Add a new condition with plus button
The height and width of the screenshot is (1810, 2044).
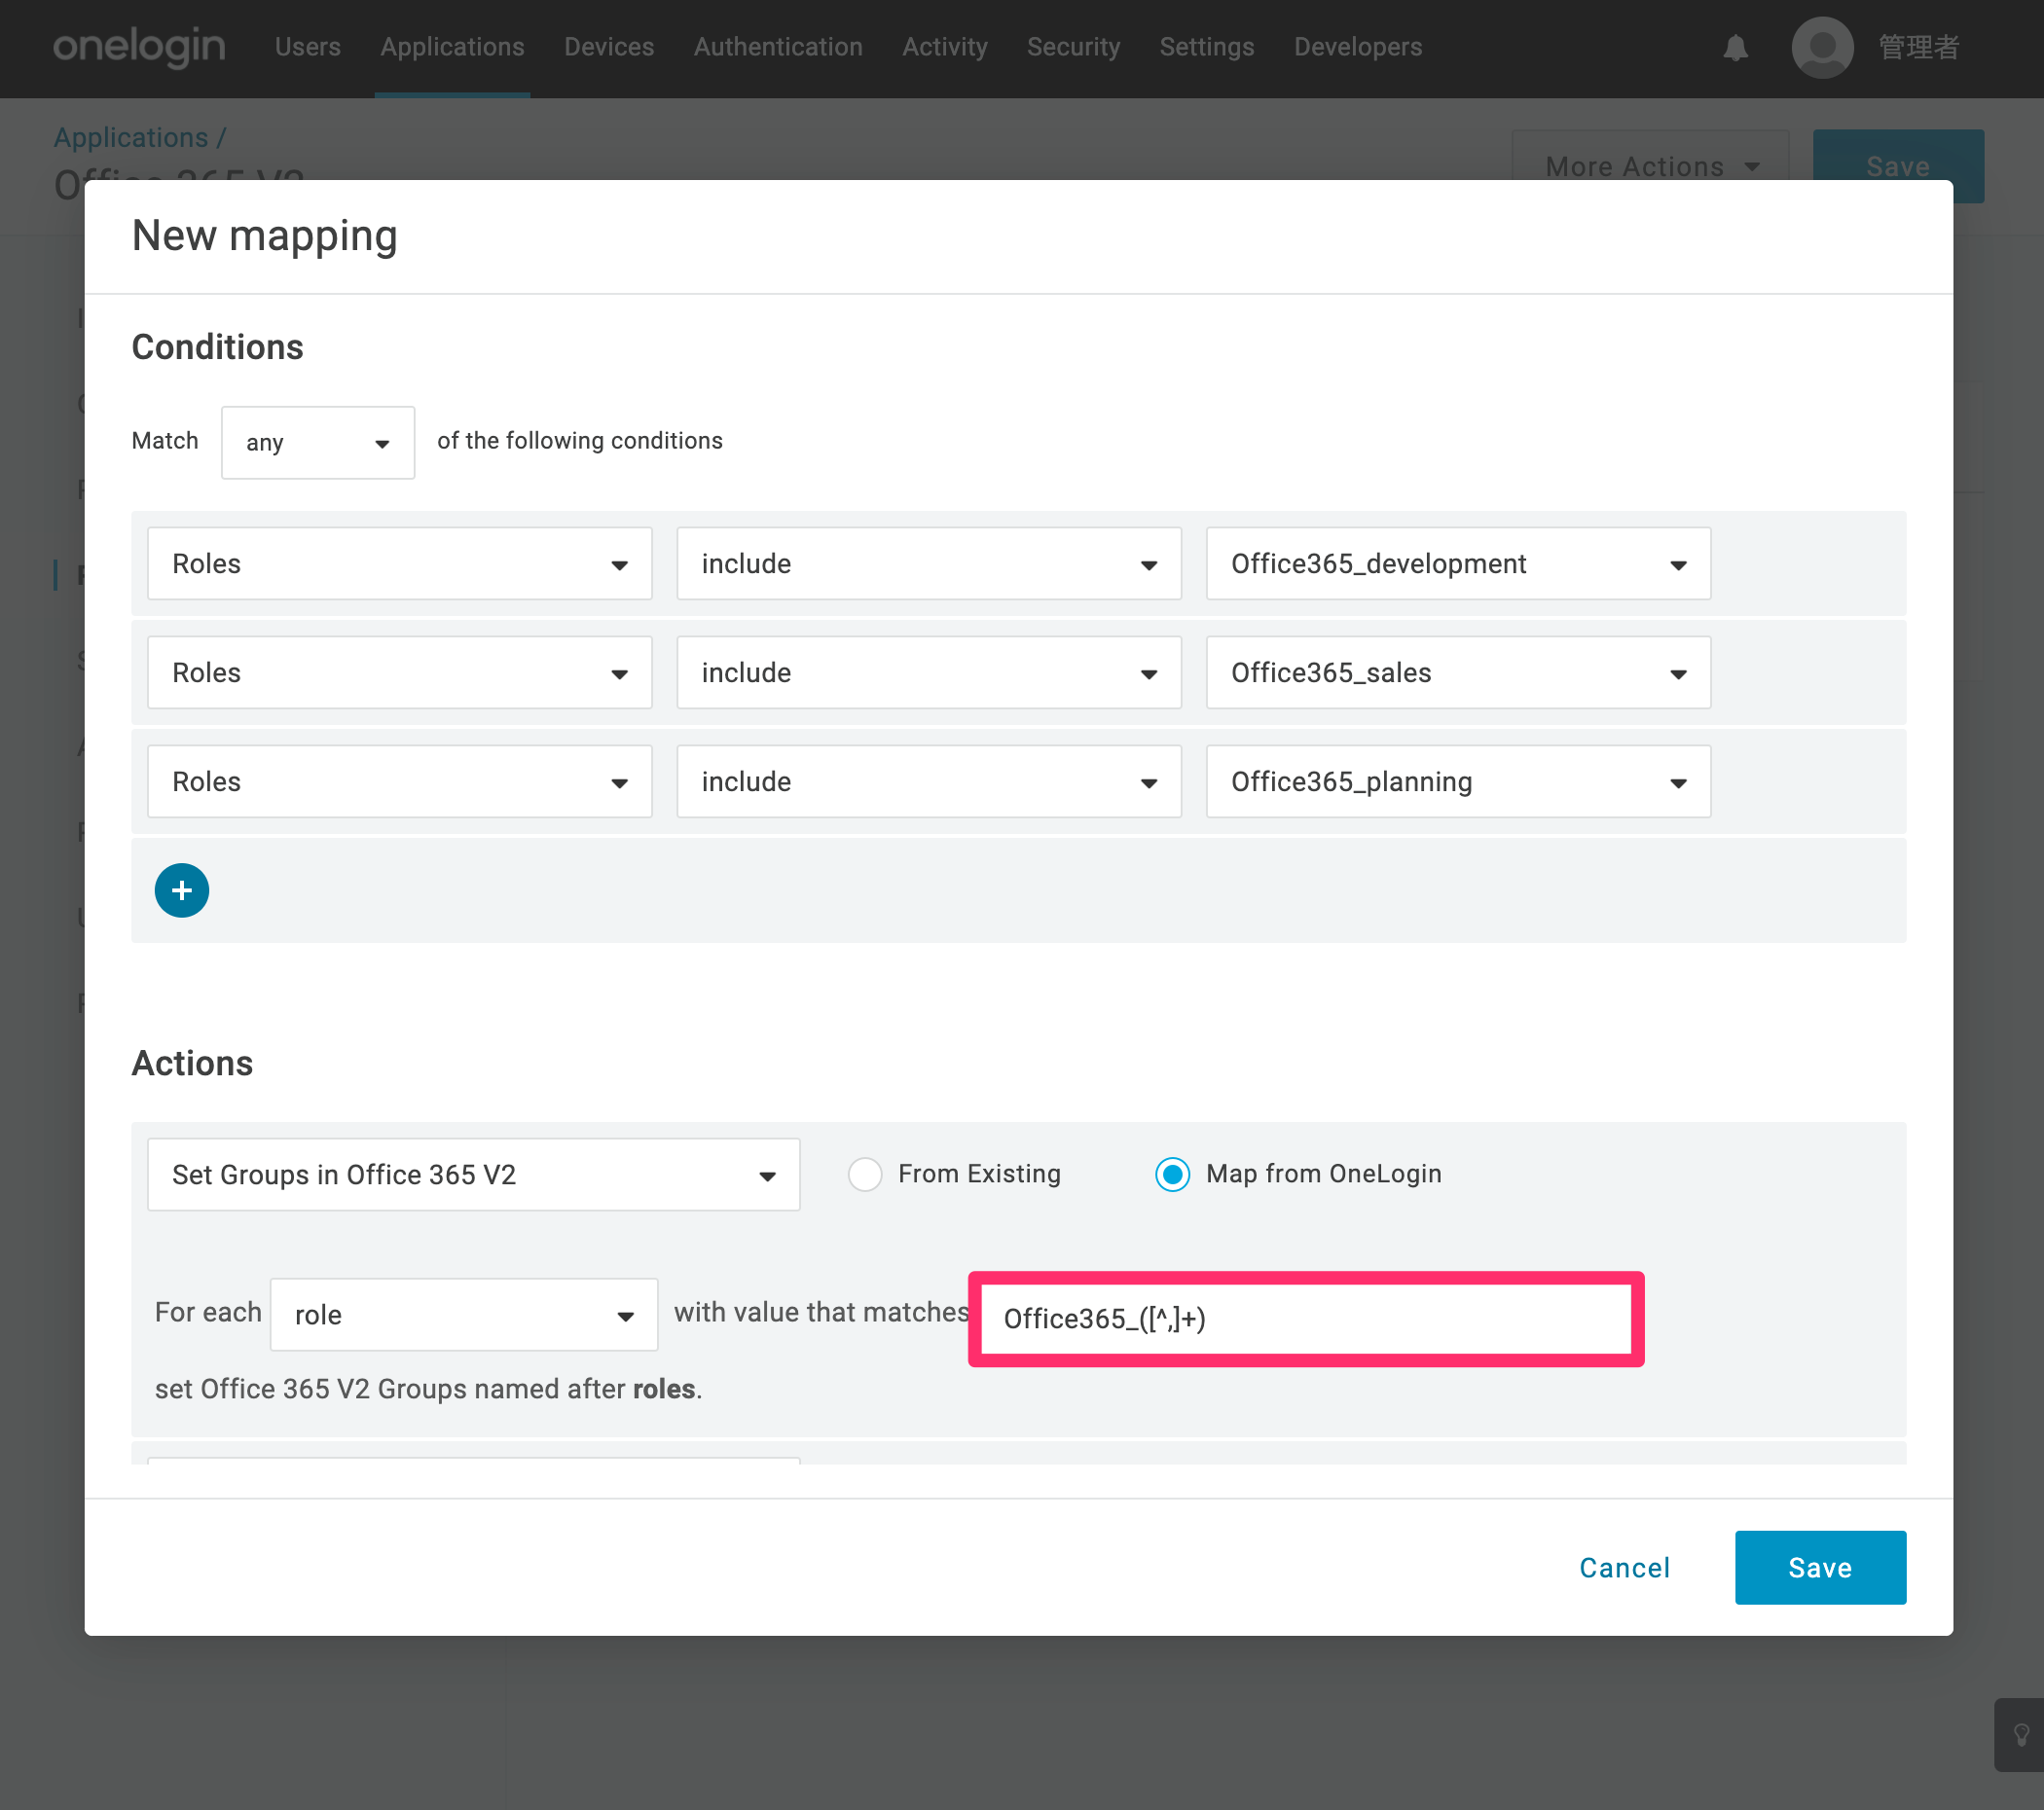182,890
